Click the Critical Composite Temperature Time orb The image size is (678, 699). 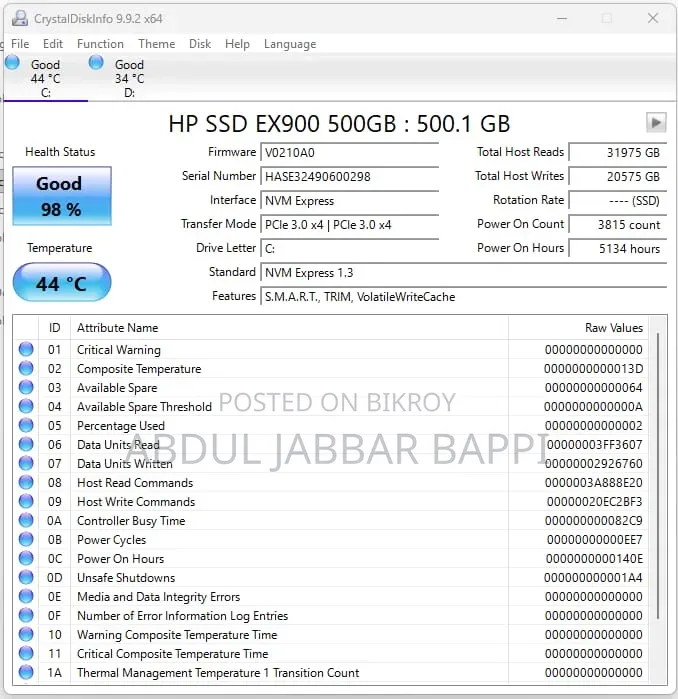coord(26,654)
